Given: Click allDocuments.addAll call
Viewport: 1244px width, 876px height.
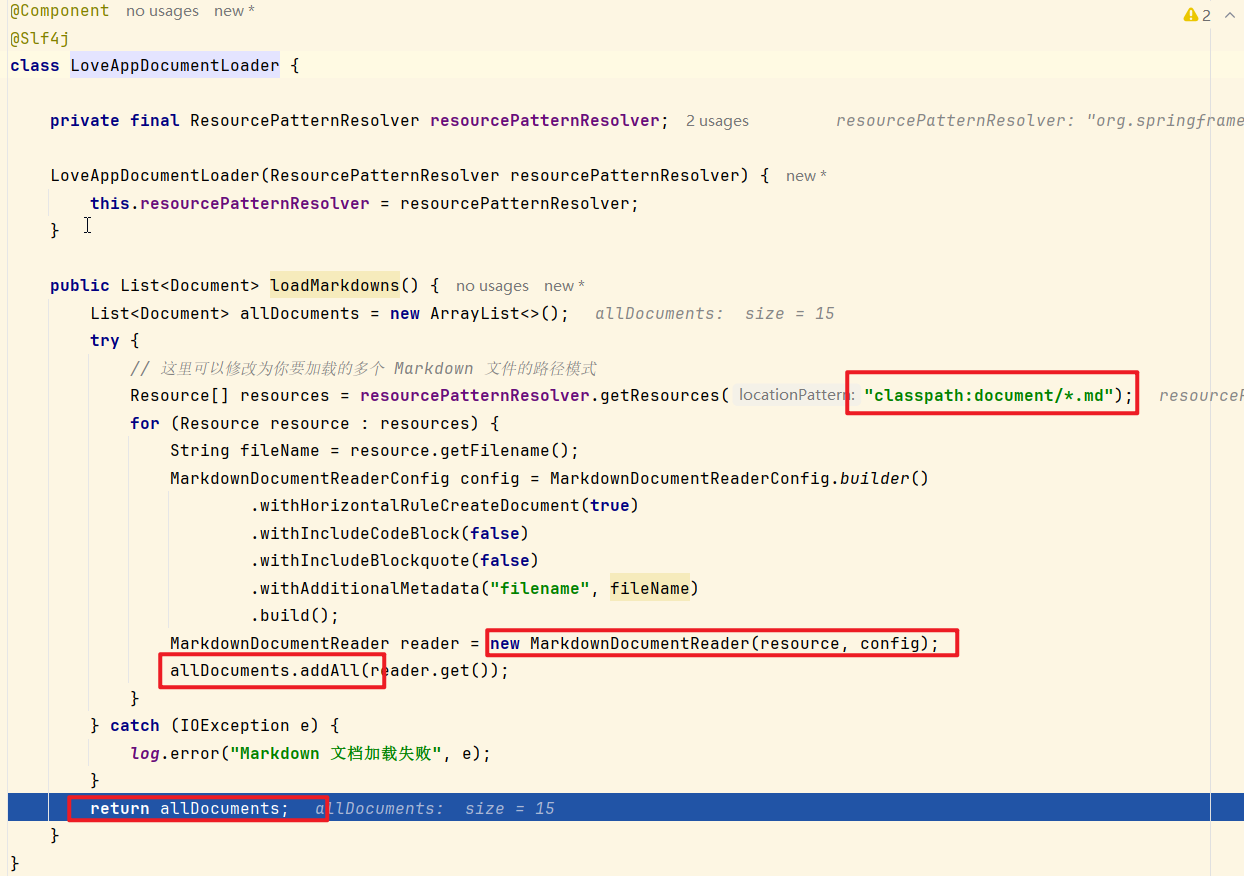Looking at the screenshot, I should [x=265, y=670].
